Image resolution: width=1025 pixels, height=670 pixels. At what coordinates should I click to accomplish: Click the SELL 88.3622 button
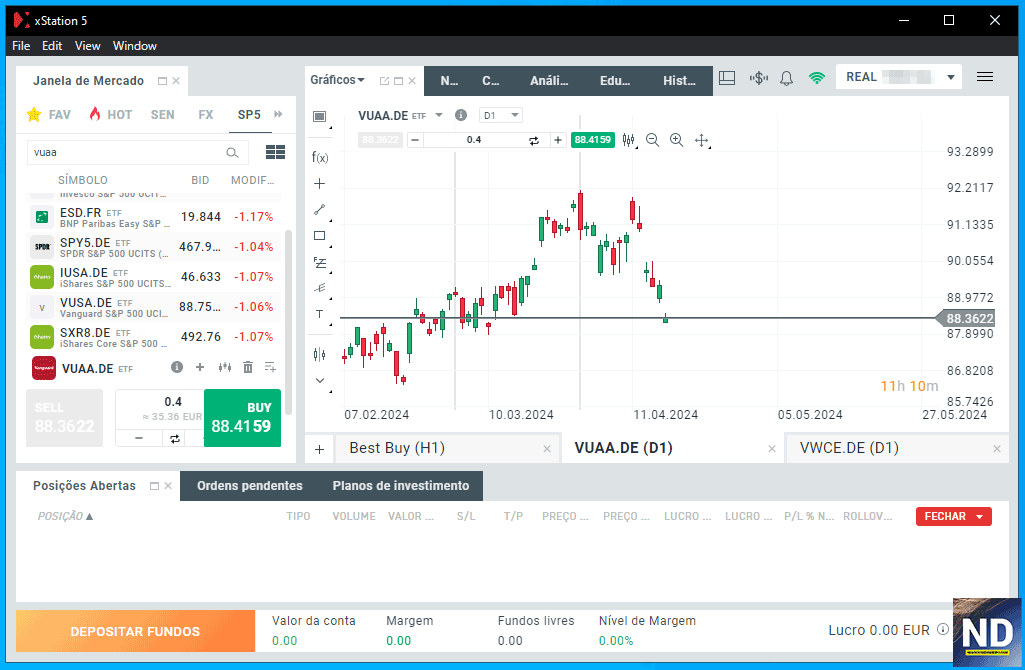pos(64,418)
